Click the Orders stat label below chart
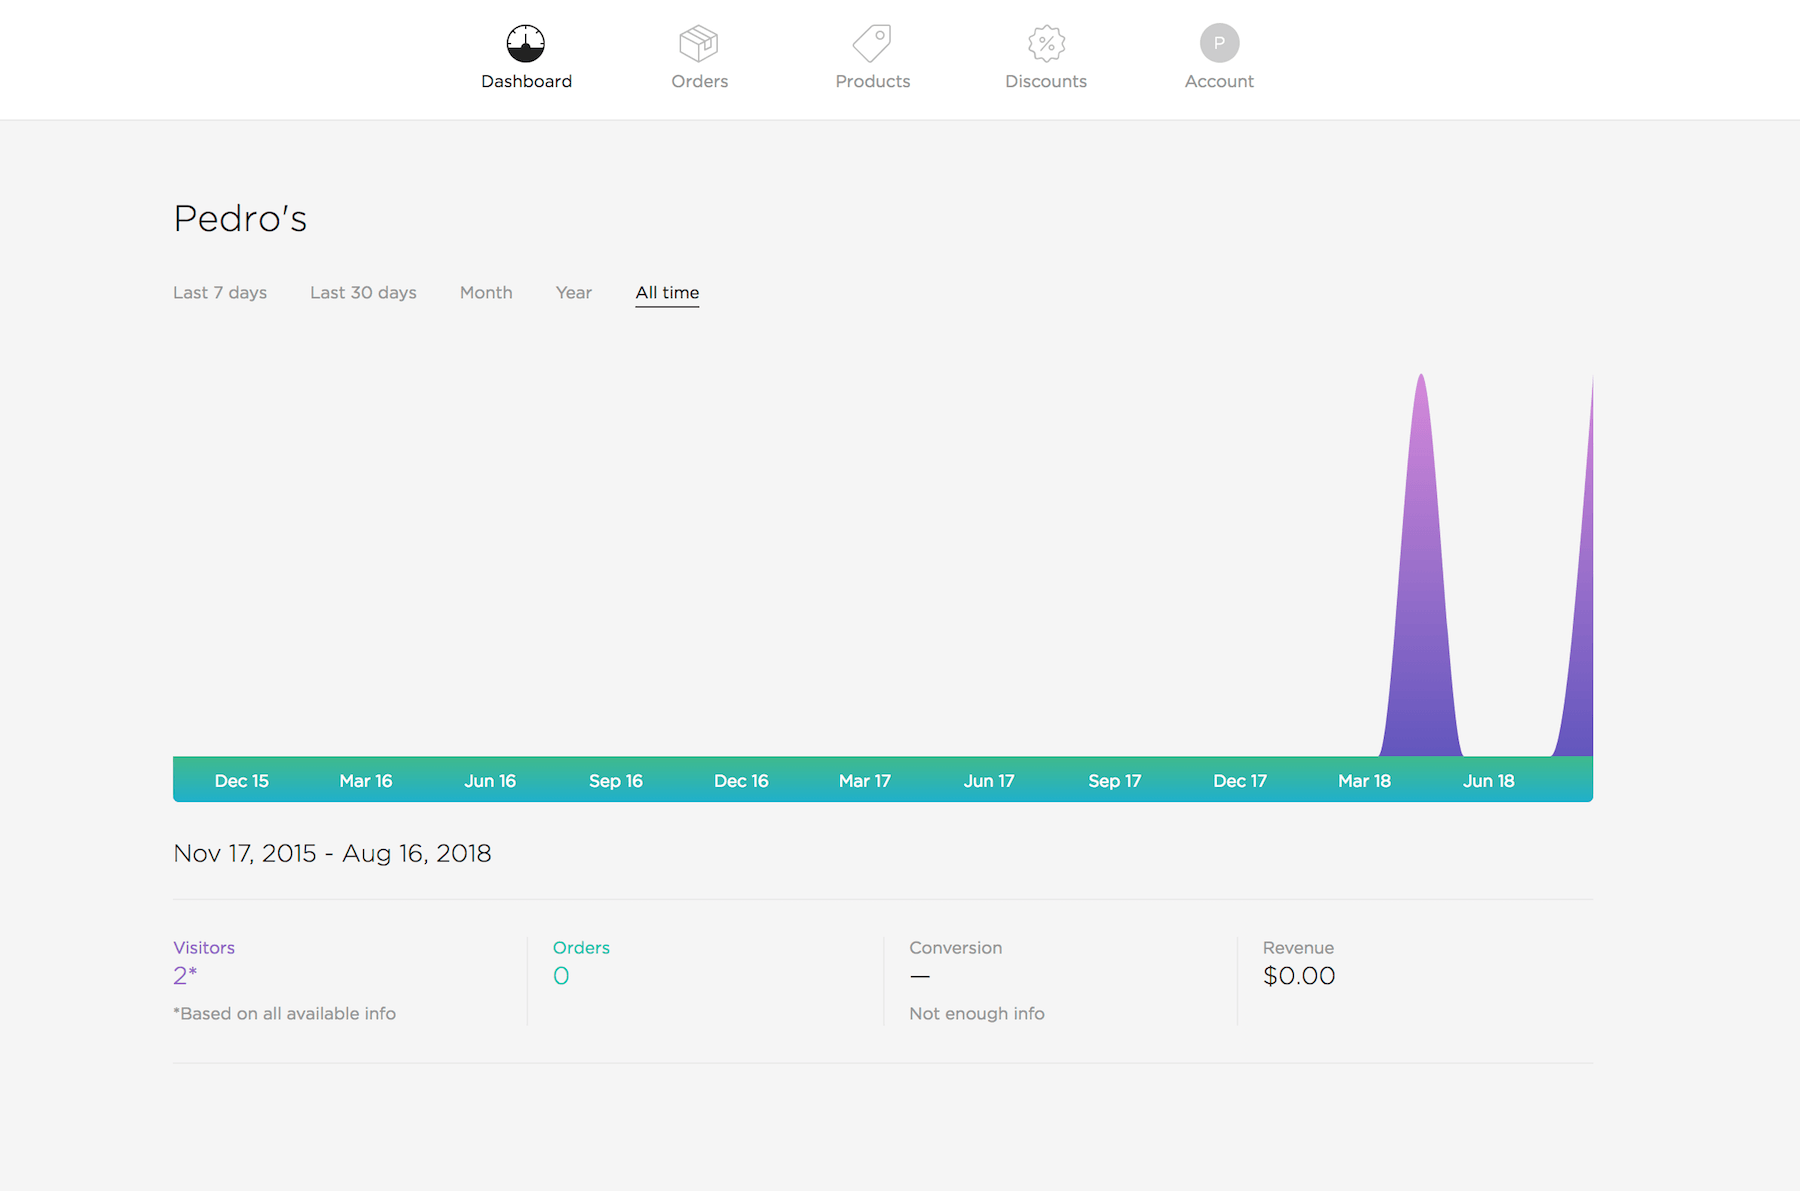The width and height of the screenshot is (1800, 1191). [x=581, y=947]
